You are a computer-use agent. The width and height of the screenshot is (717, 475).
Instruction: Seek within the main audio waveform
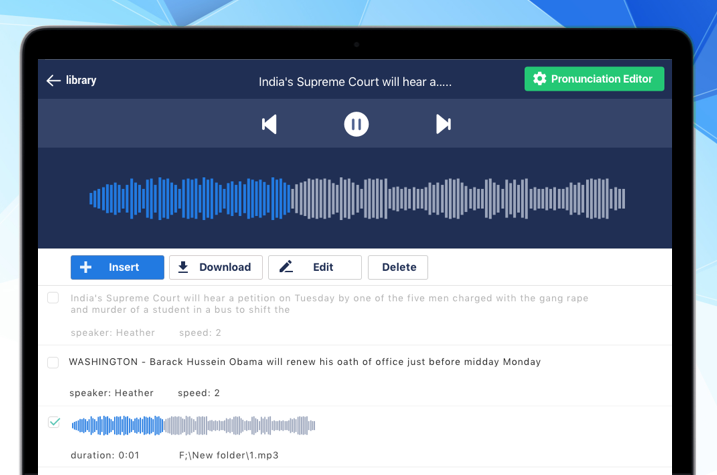click(357, 198)
